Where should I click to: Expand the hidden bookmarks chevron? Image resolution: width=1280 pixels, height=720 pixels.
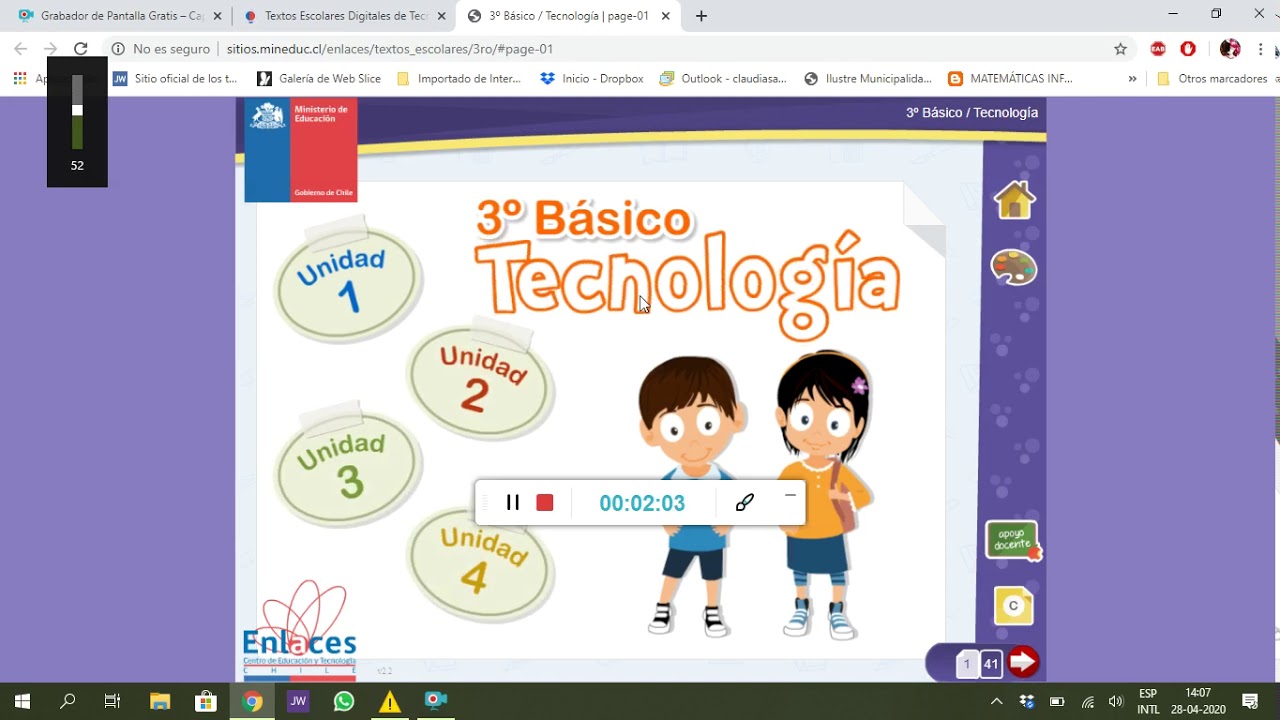click(1132, 78)
